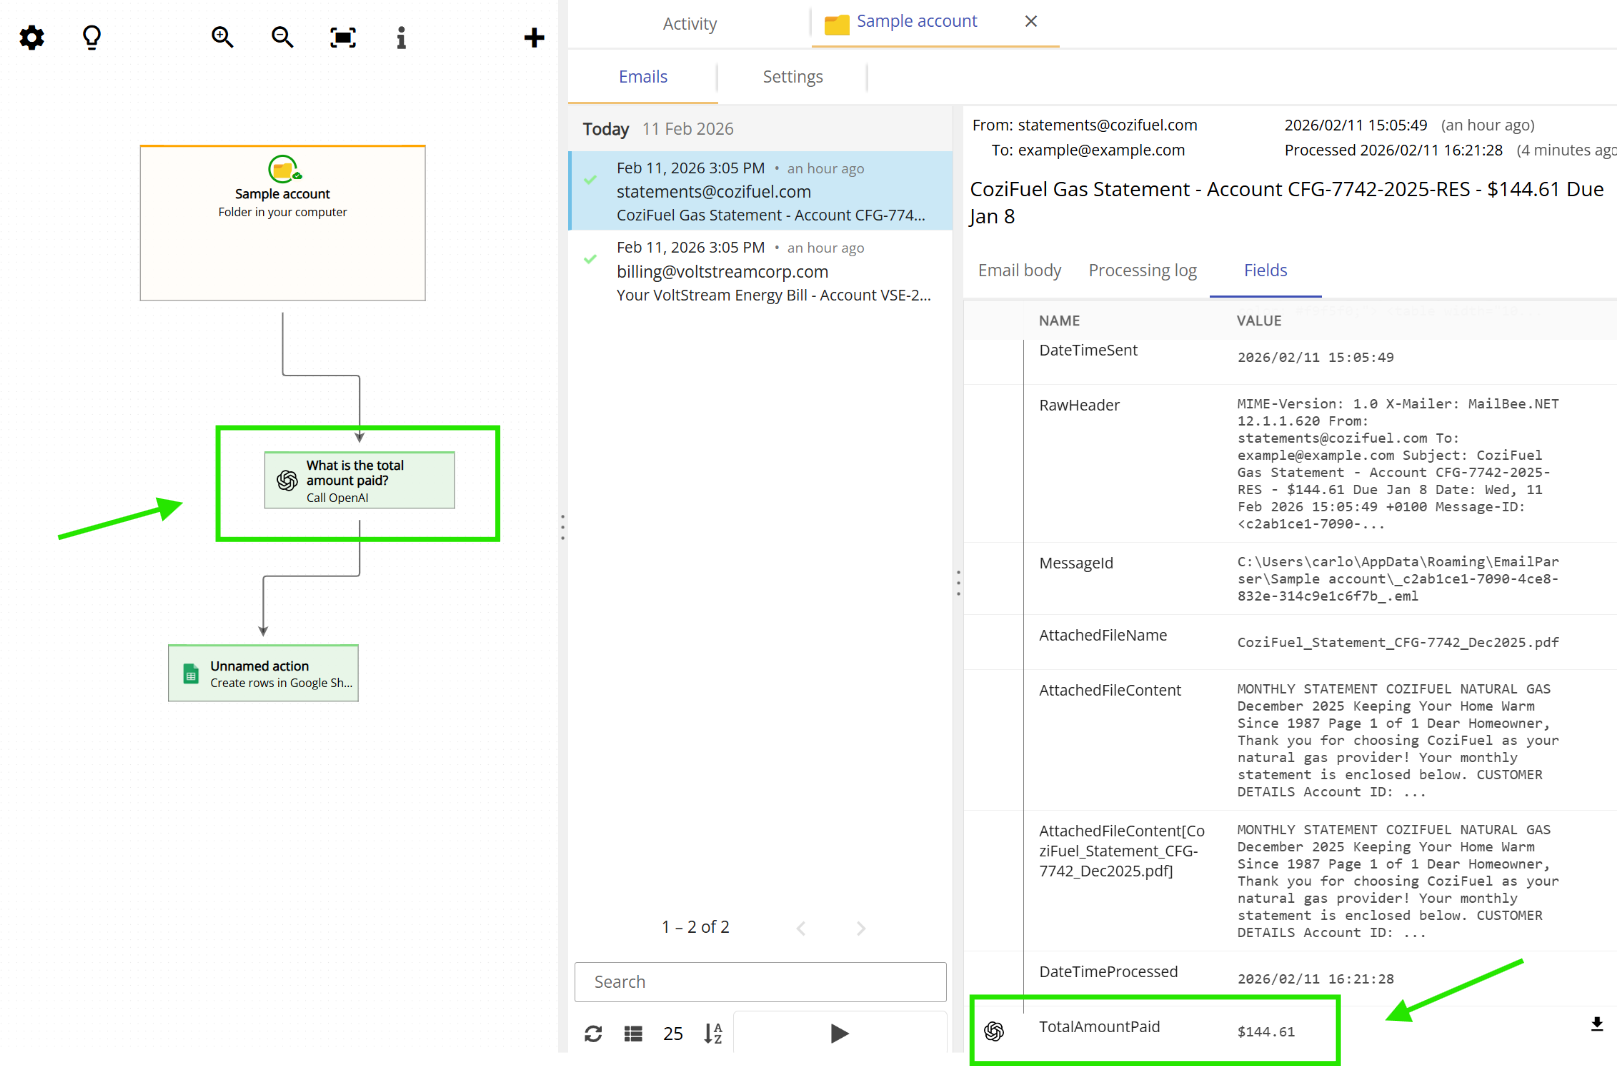The width and height of the screenshot is (1617, 1066).
Task: Zoom in on the flow diagram
Action: (x=222, y=37)
